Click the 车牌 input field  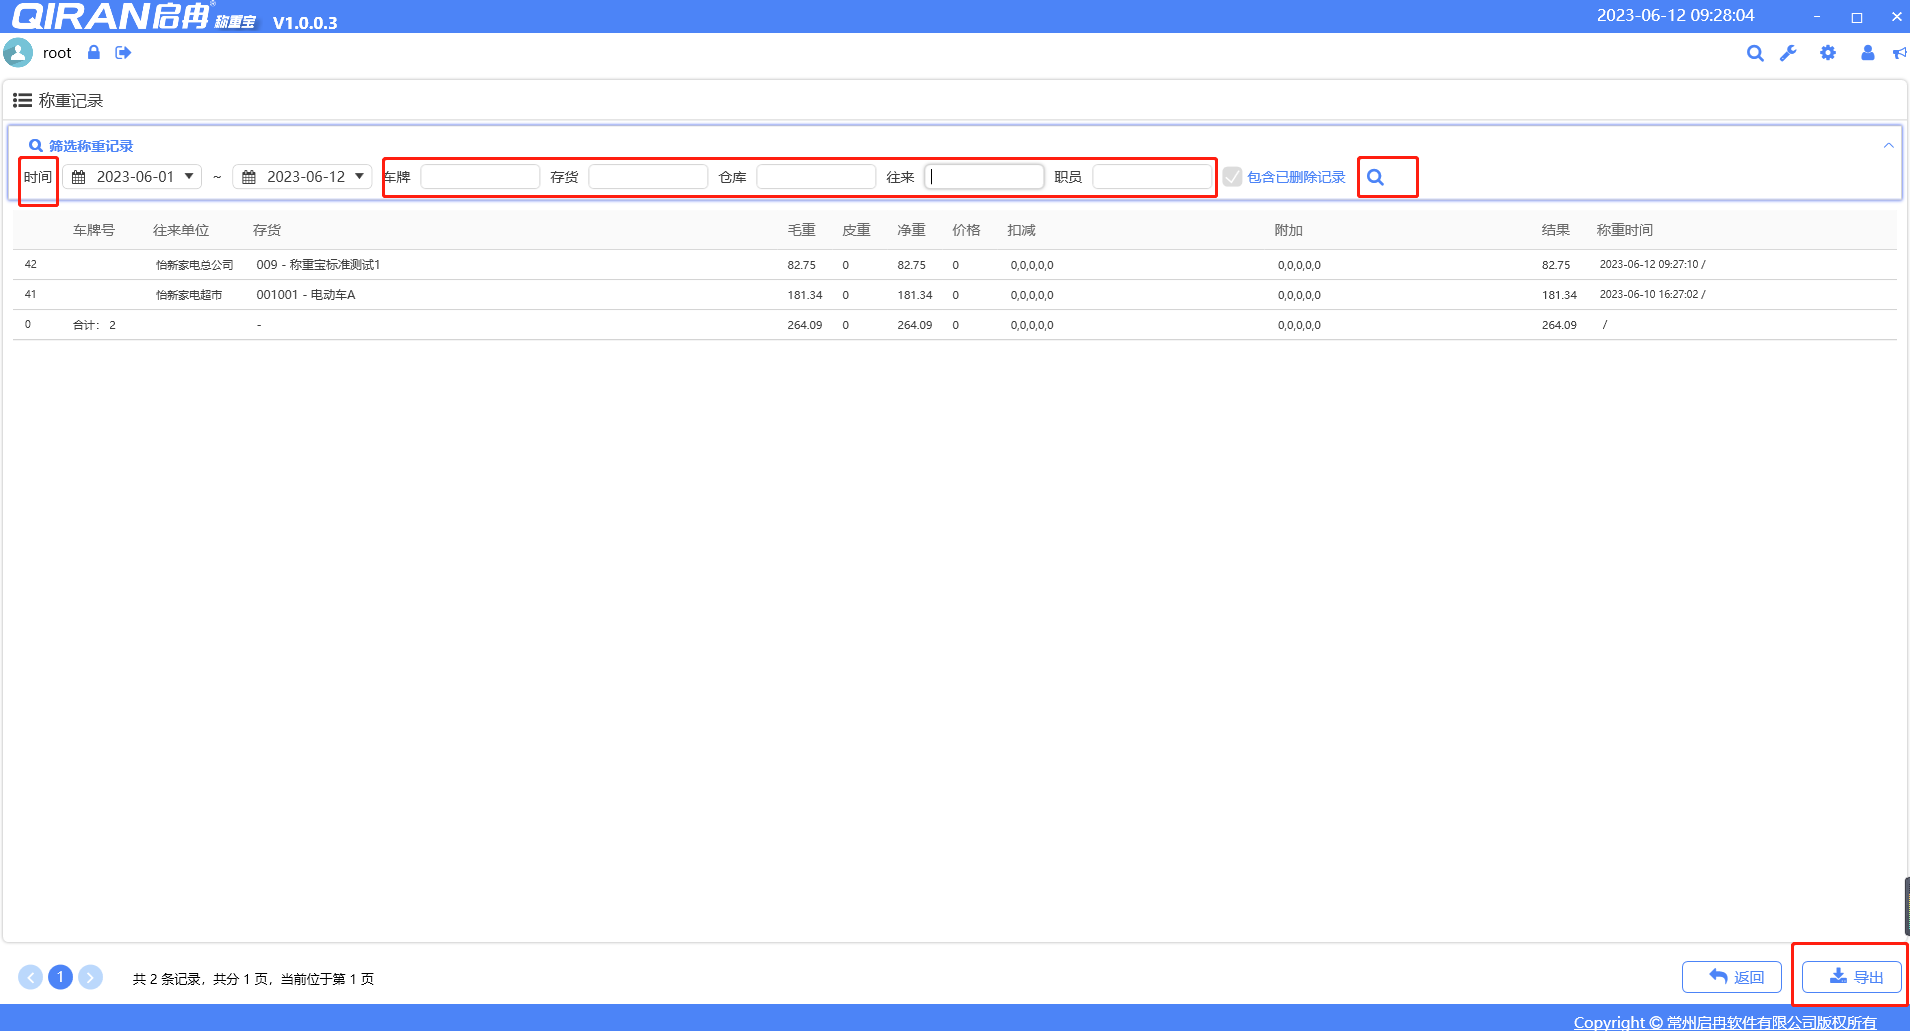(x=480, y=177)
